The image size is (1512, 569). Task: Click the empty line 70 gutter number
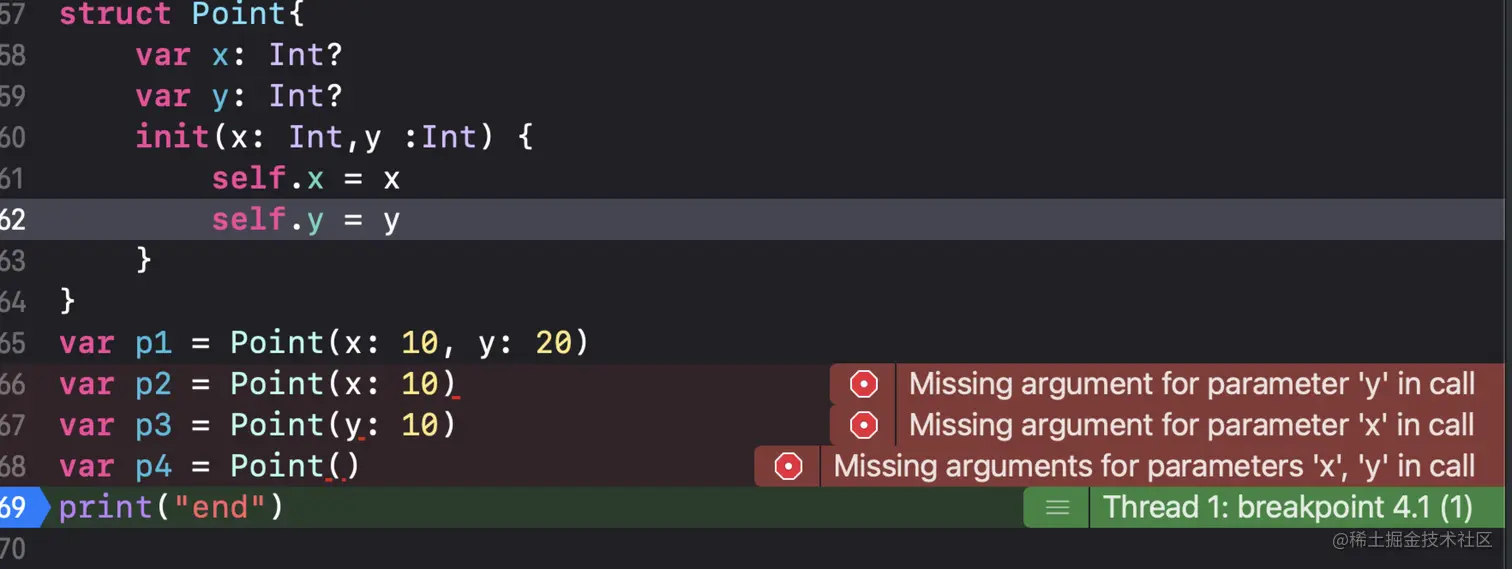(13, 548)
